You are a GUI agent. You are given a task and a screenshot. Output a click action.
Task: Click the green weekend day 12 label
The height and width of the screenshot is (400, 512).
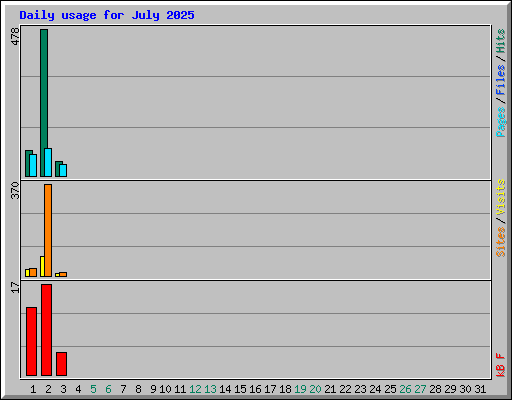[195, 389]
